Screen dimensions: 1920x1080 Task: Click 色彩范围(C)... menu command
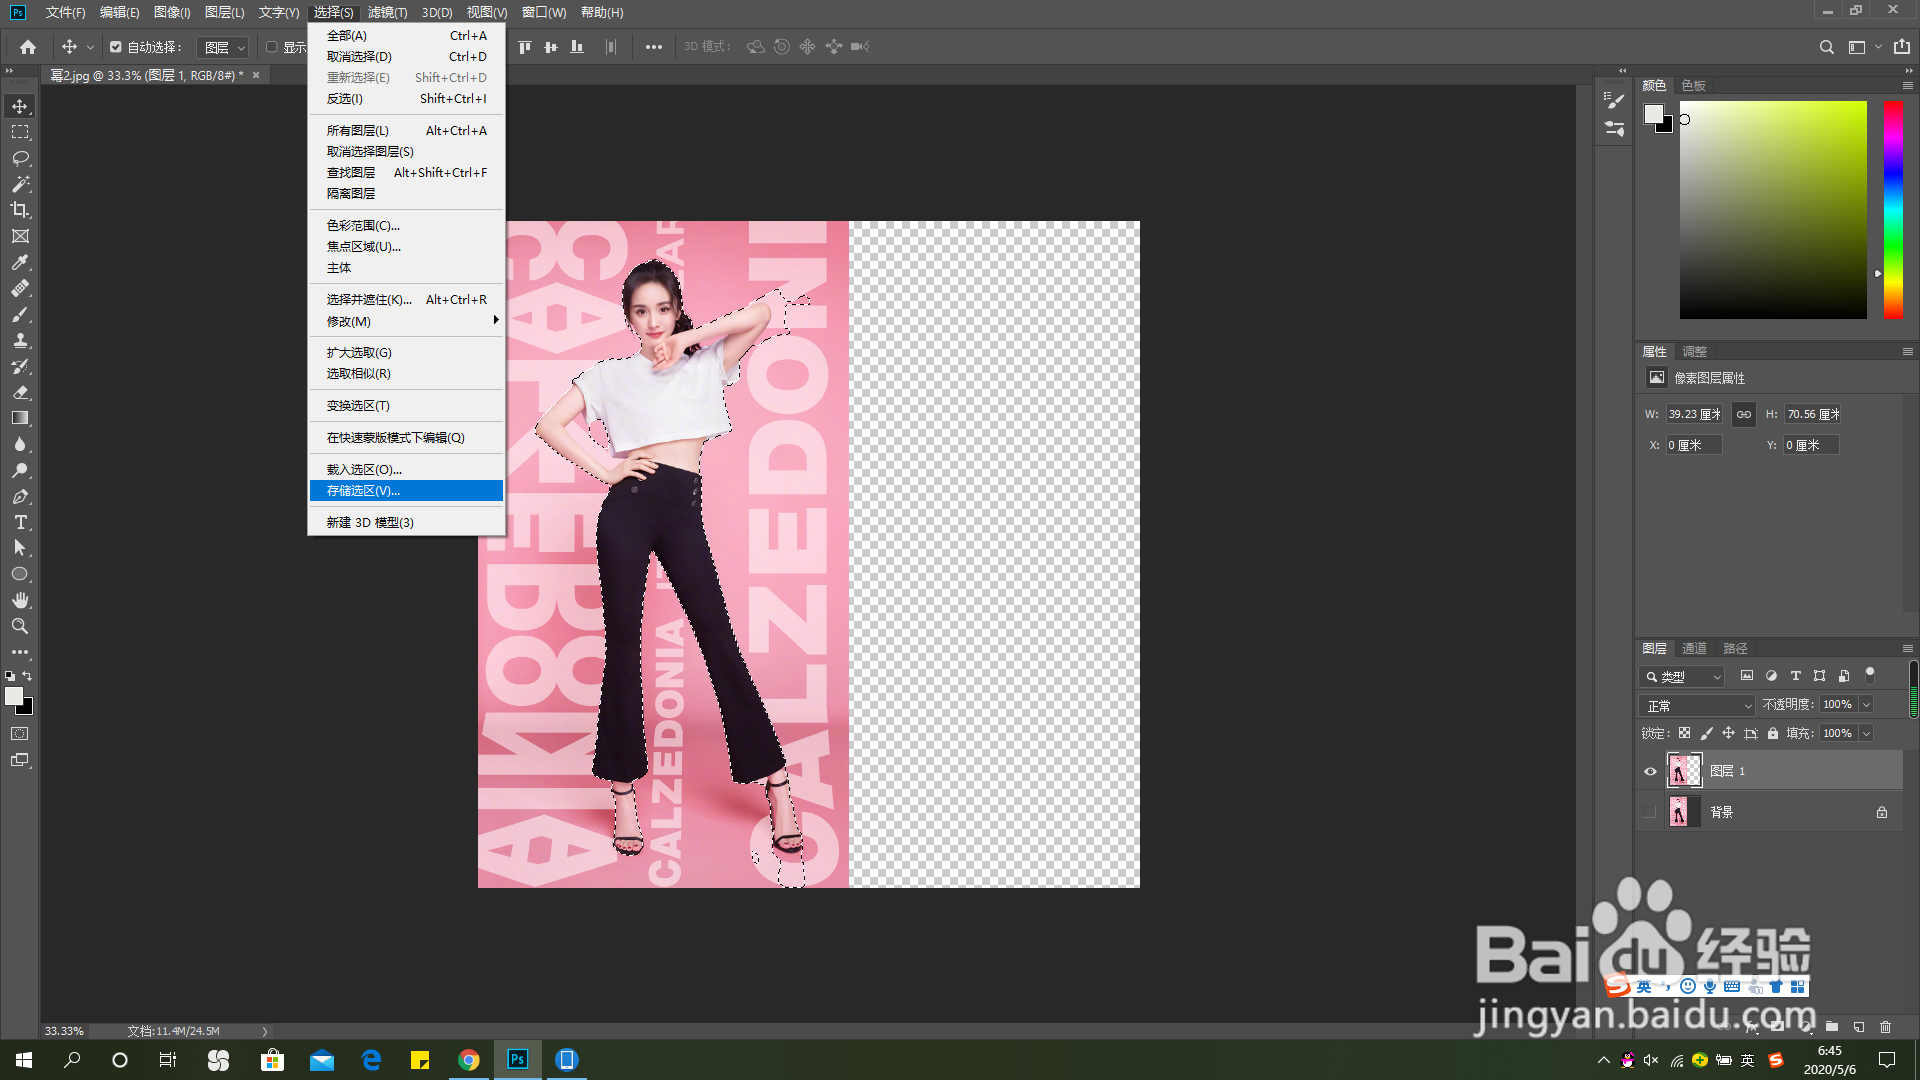[x=363, y=225]
